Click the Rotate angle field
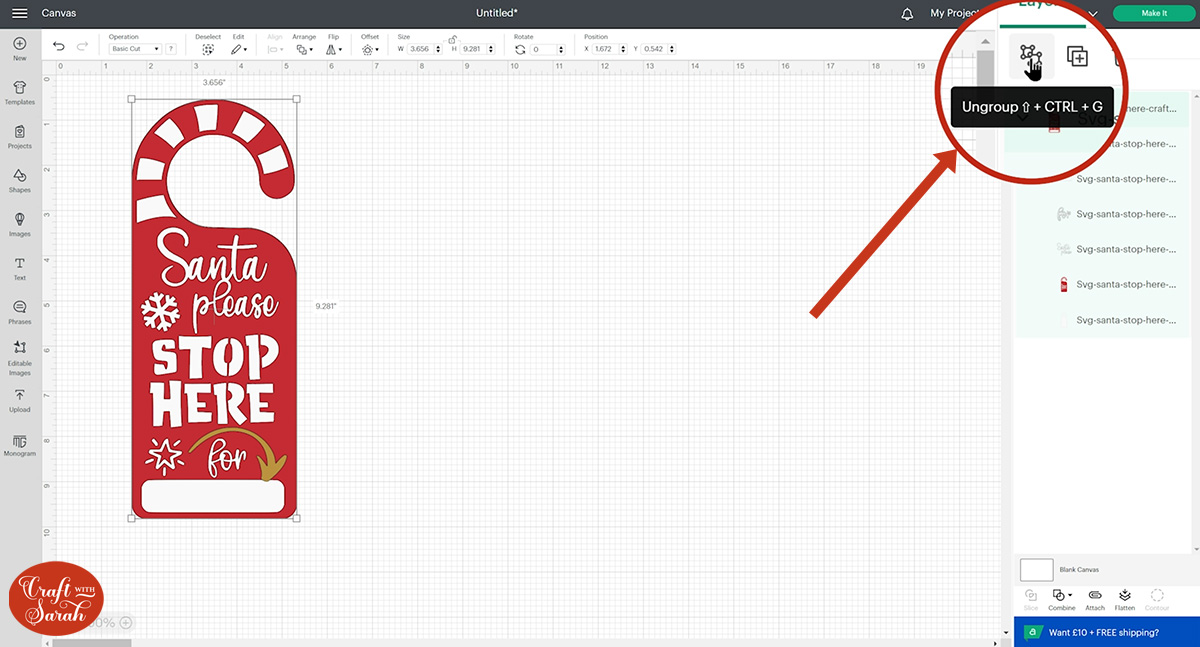 pyautogui.click(x=548, y=49)
